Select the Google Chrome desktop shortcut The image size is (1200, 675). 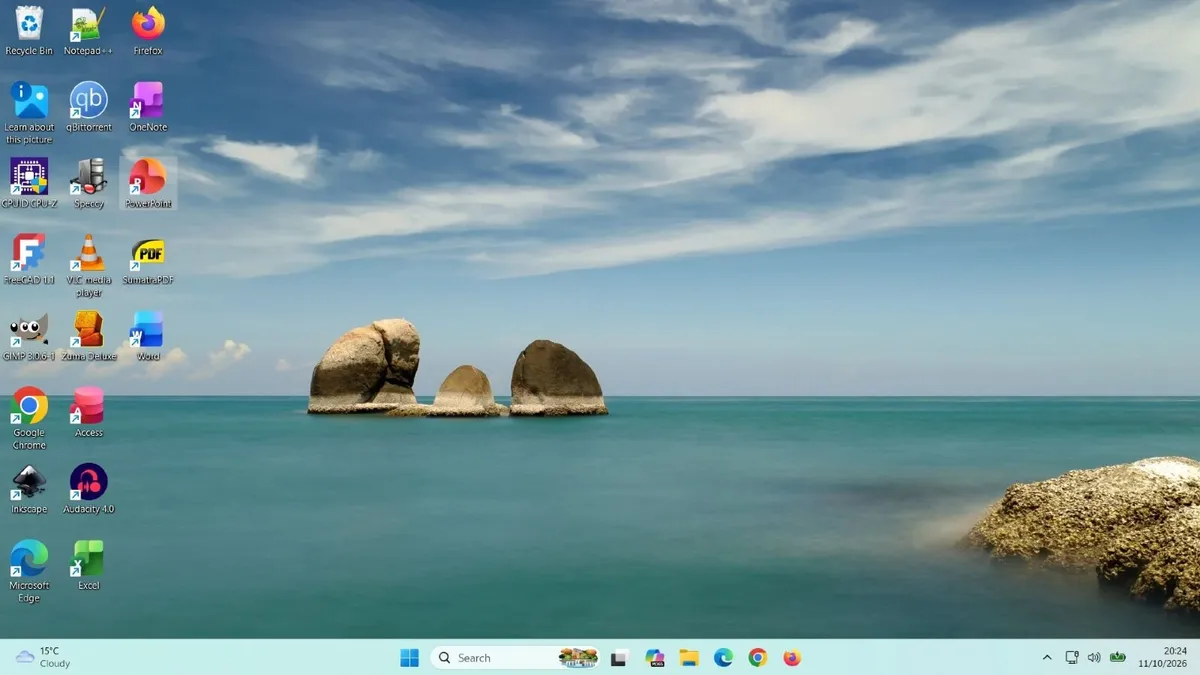click(29, 418)
